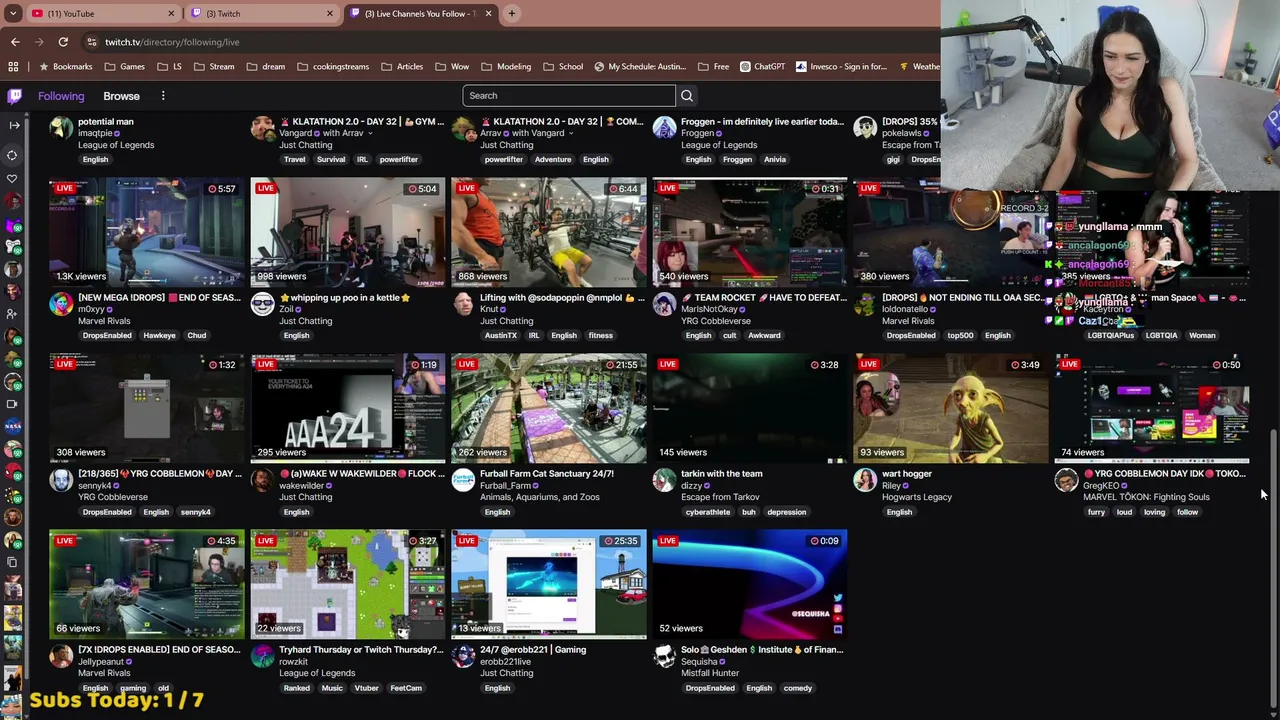Click the Vtuber tag under rowzkit
The height and width of the screenshot is (720, 1280).
click(366, 688)
